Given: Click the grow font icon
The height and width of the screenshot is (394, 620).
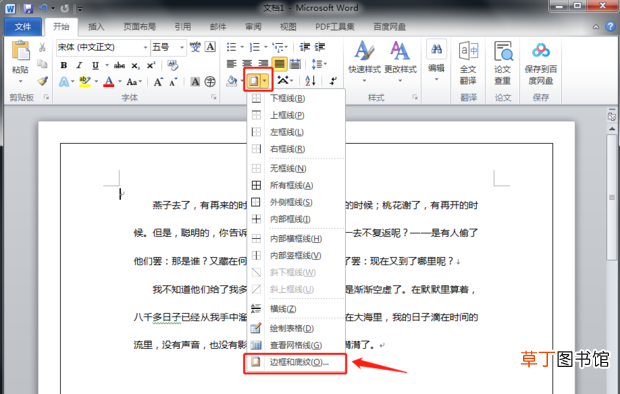Looking at the screenshot, I should (158, 82).
